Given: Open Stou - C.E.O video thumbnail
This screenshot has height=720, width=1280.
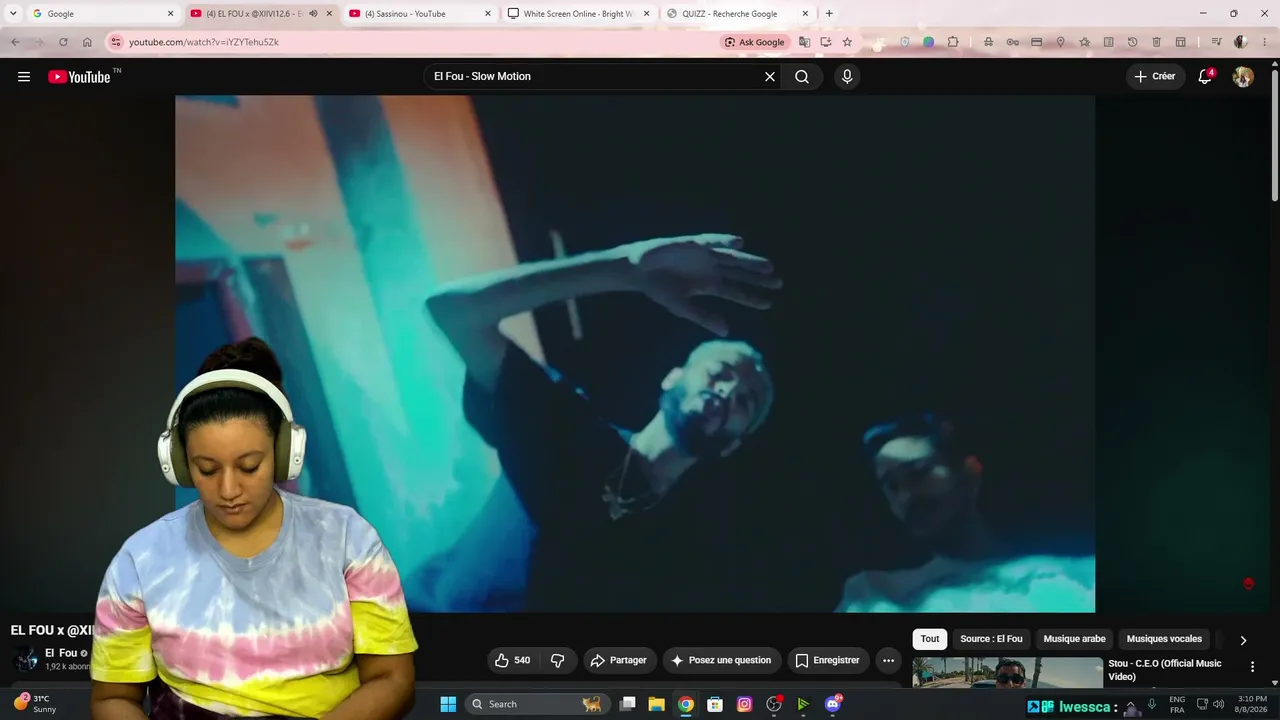Looking at the screenshot, I should 1007,672.
